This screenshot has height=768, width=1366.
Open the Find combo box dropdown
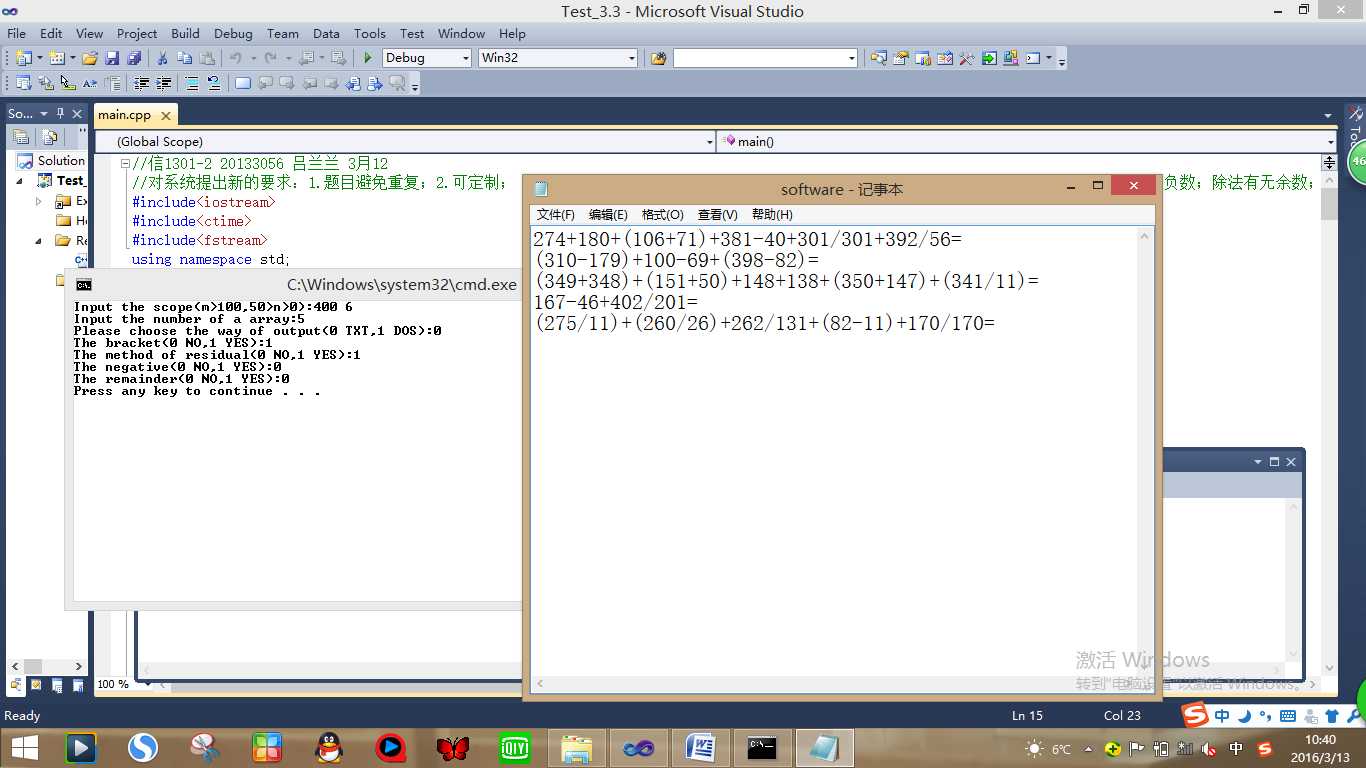click(x=852, y=58)
